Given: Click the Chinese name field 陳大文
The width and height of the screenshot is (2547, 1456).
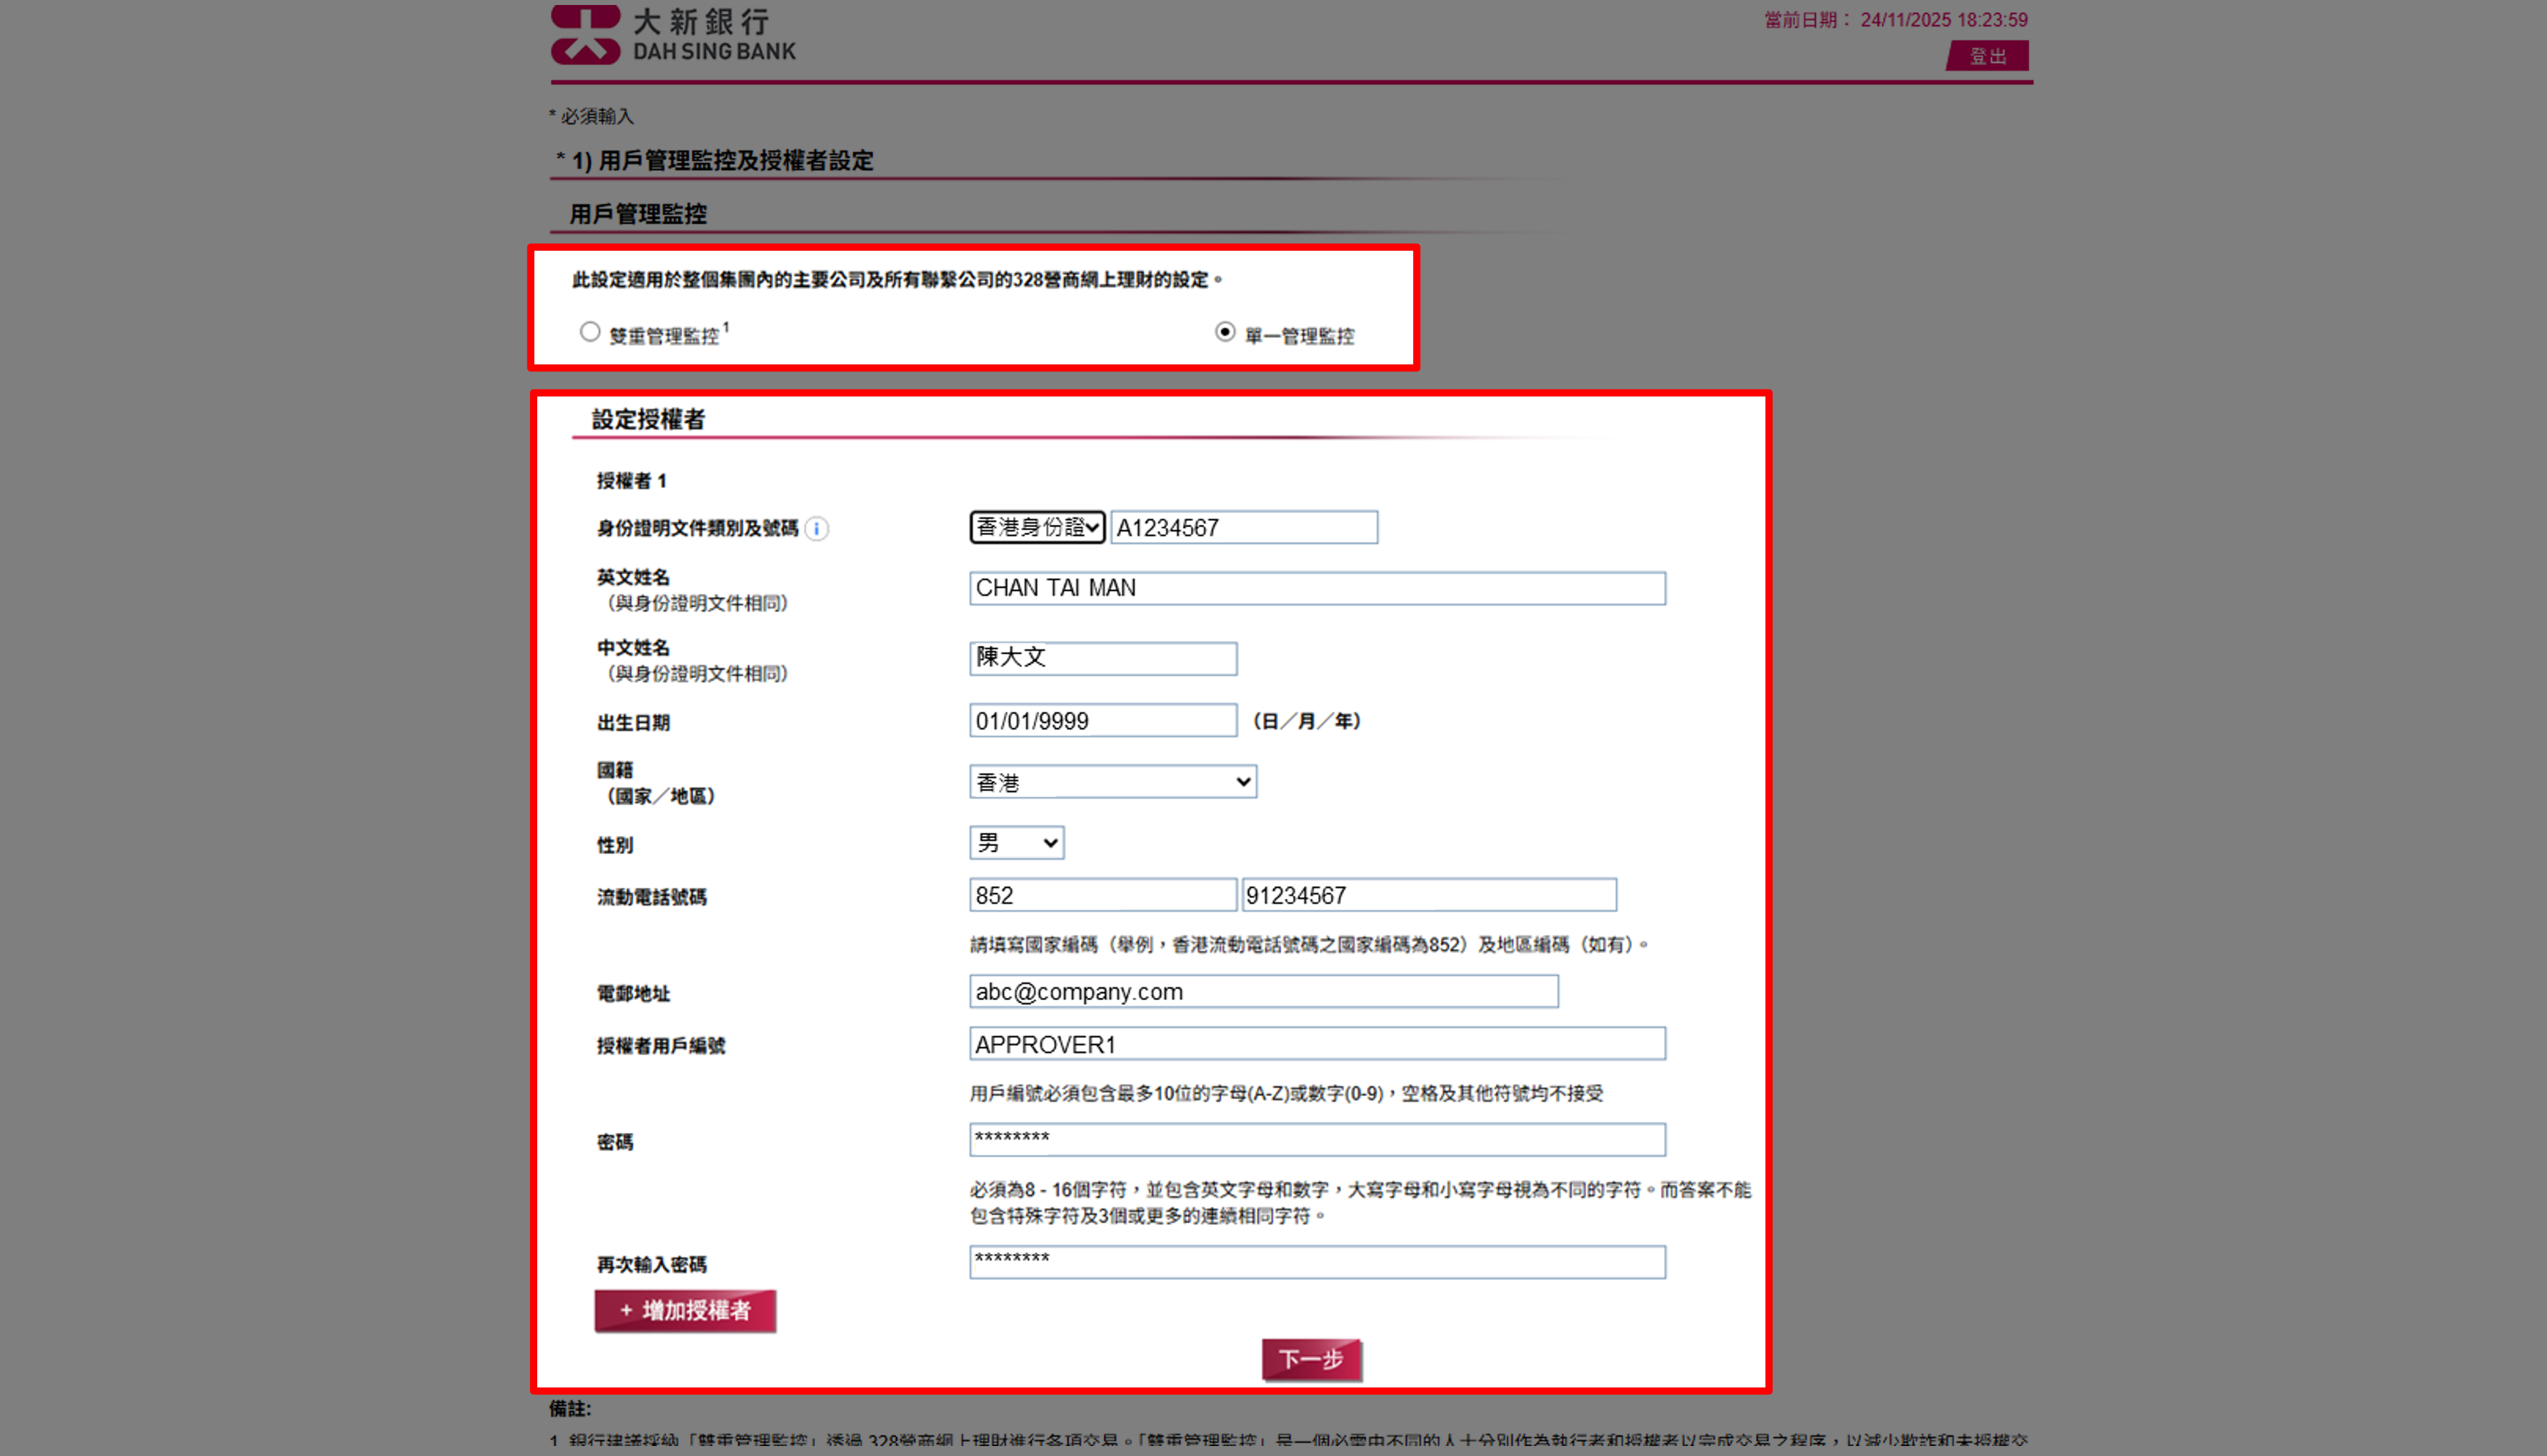Looking at the screenshot, I should click(1102, 657).
